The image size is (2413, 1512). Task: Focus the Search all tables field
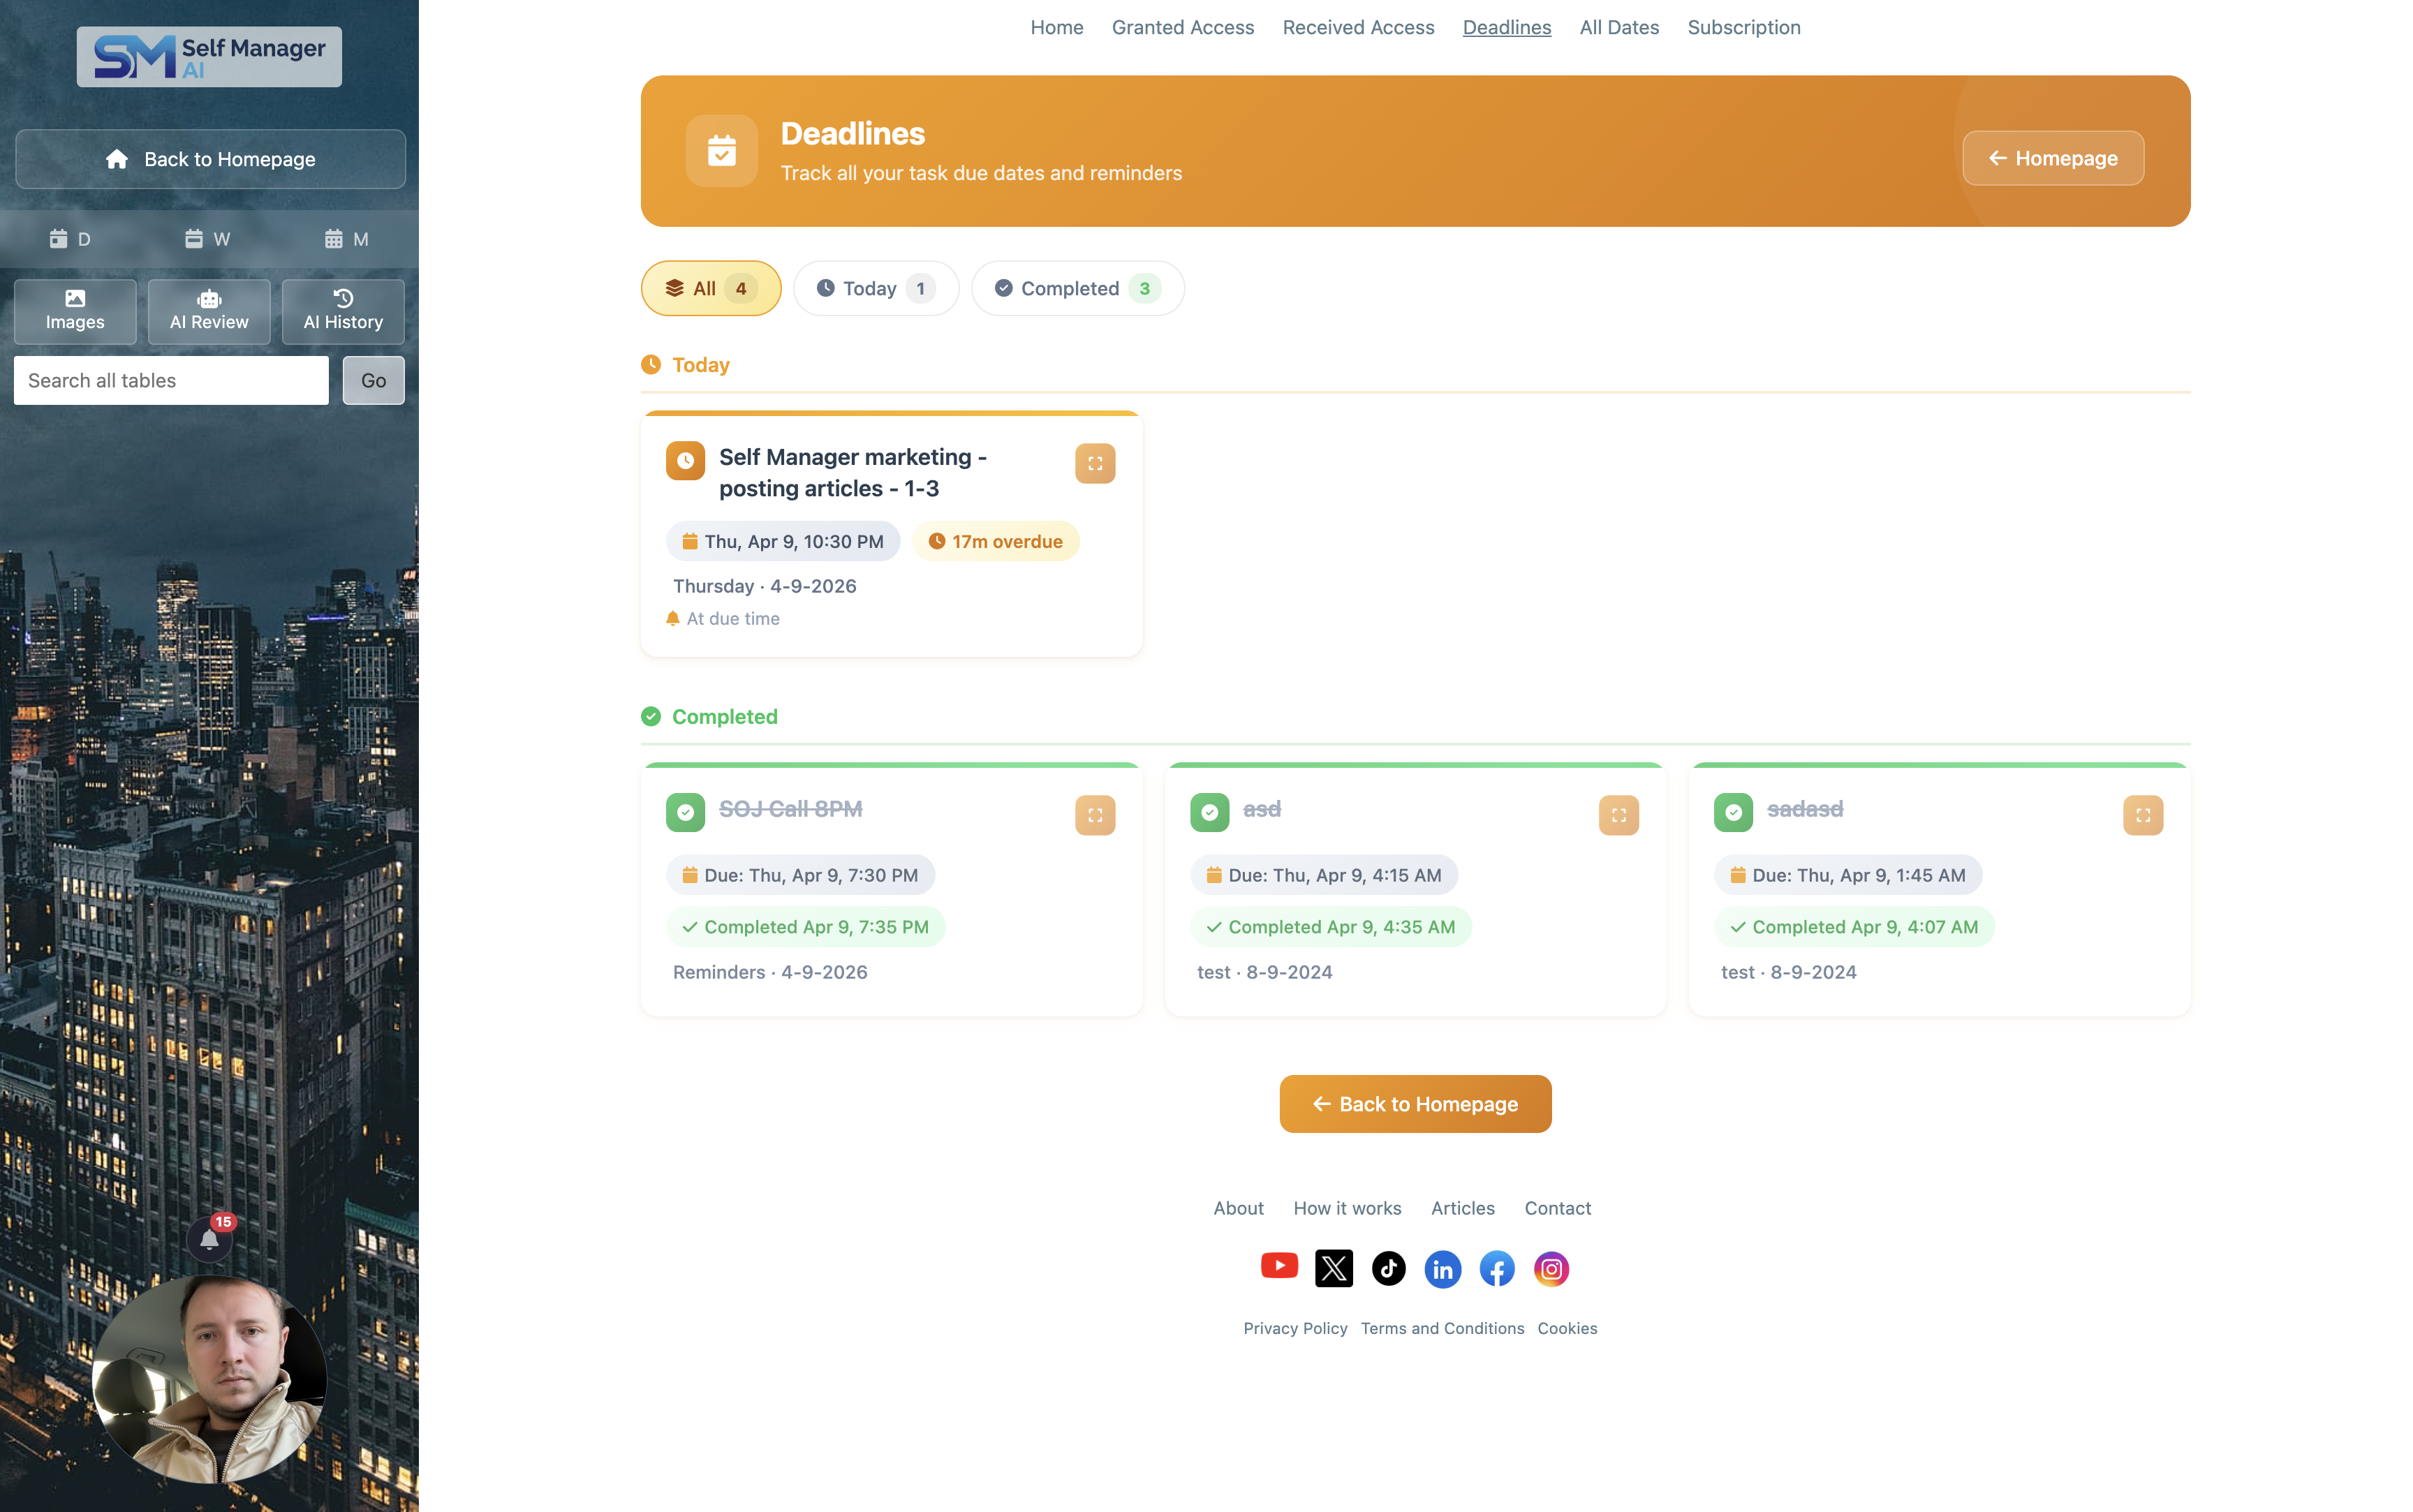(171, 380)
